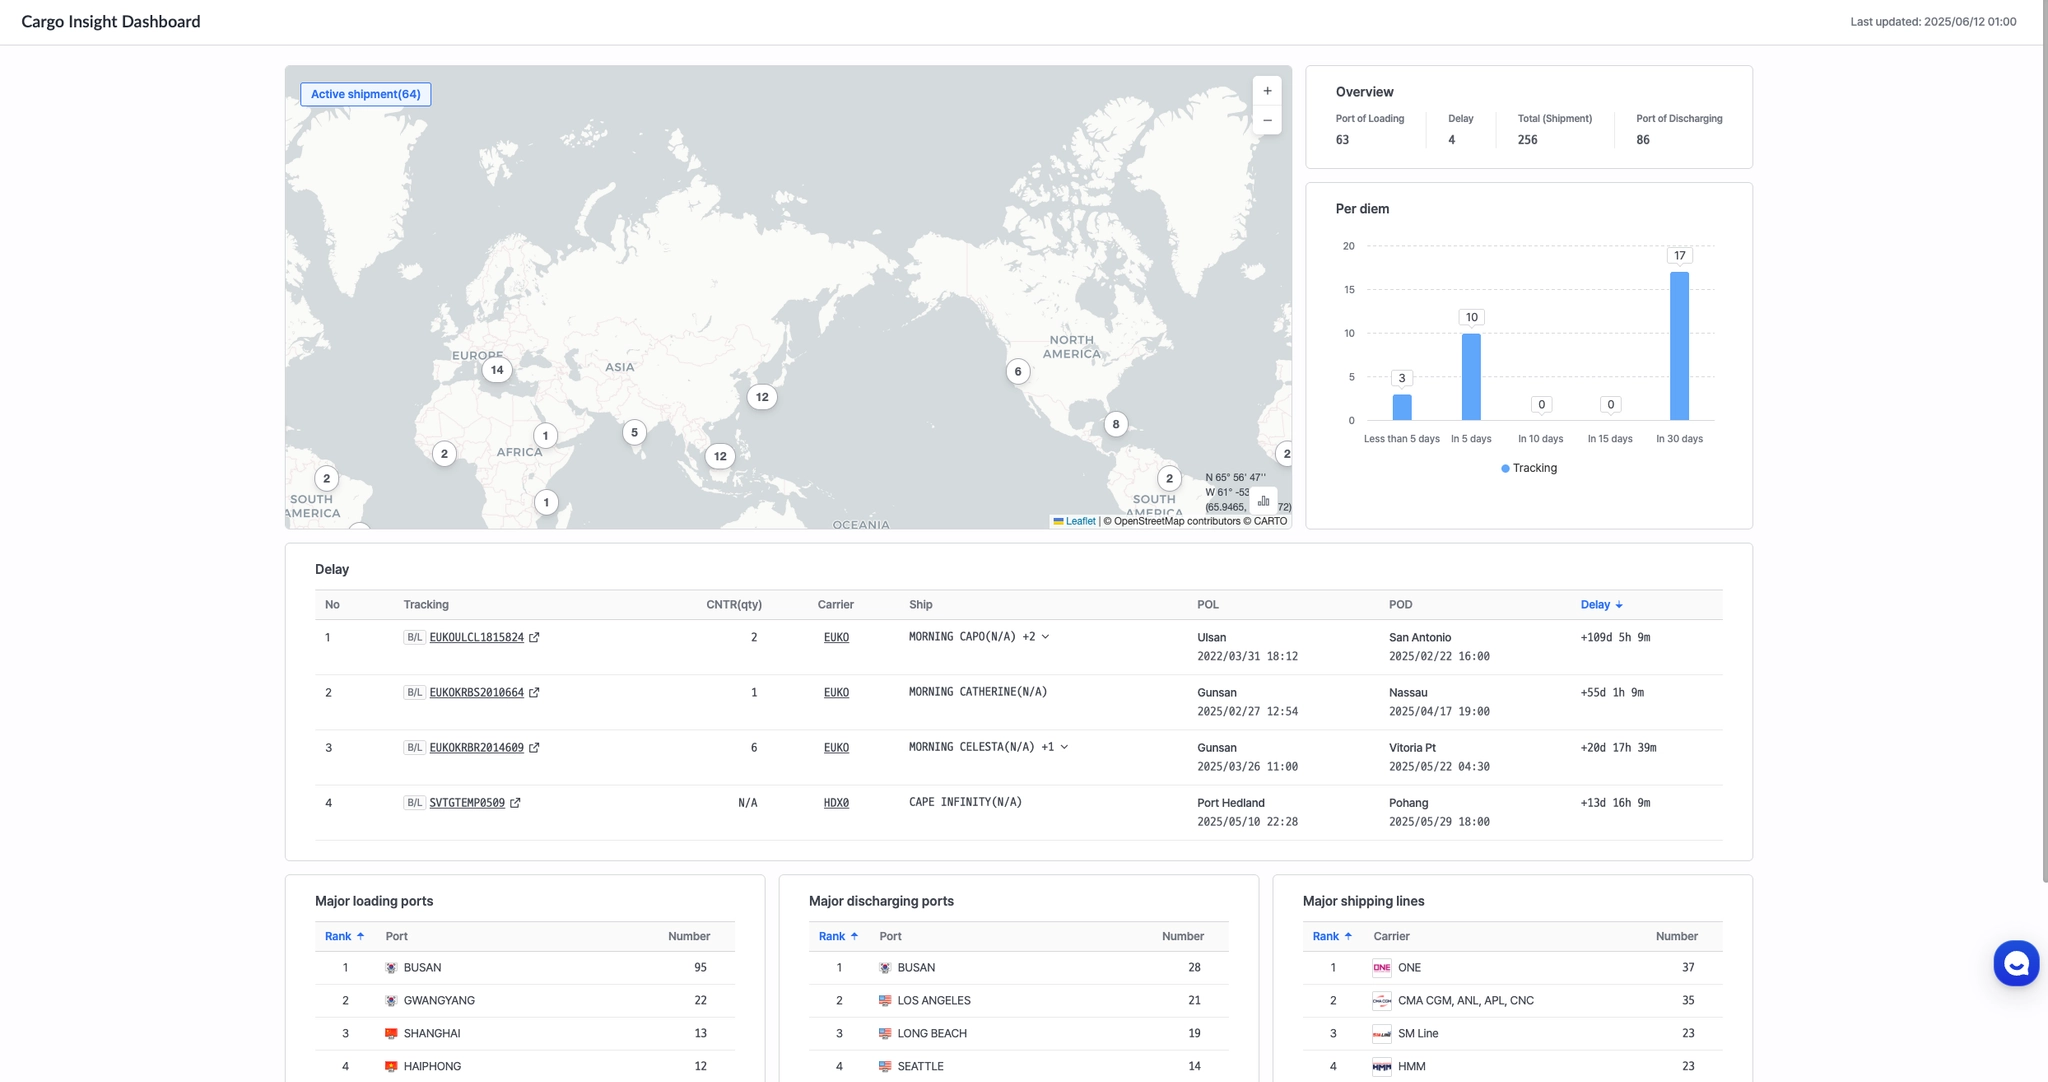
Task: Toggle Tracking series in Per diem legend
Action: 1528,468
